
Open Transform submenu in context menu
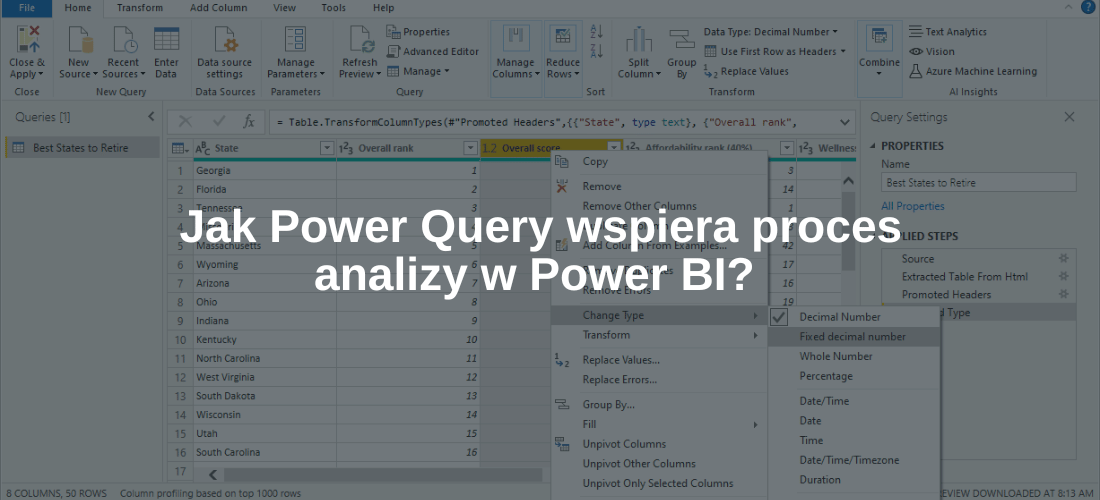(x=659, y=335)
